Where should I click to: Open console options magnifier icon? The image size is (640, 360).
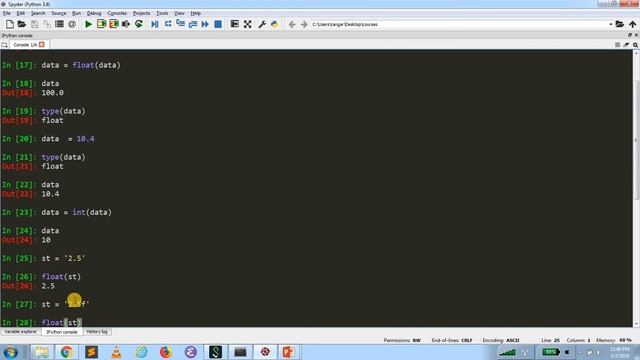tap(635, 45)
